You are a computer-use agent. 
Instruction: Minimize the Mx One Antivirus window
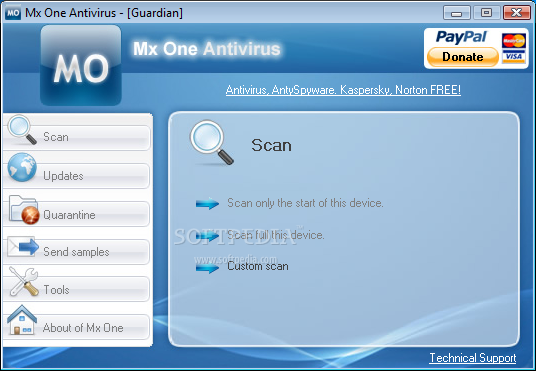click(x=456, y=13)
